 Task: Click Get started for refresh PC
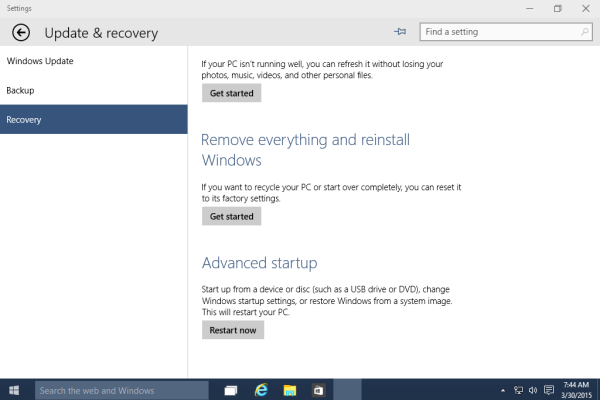point(232,93)
